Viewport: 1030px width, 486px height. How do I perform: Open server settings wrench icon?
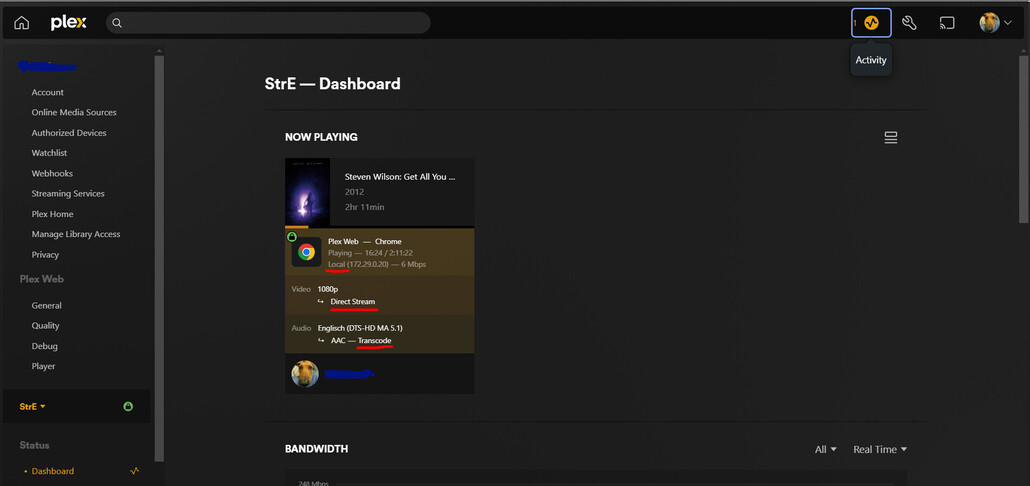[909, 23]
